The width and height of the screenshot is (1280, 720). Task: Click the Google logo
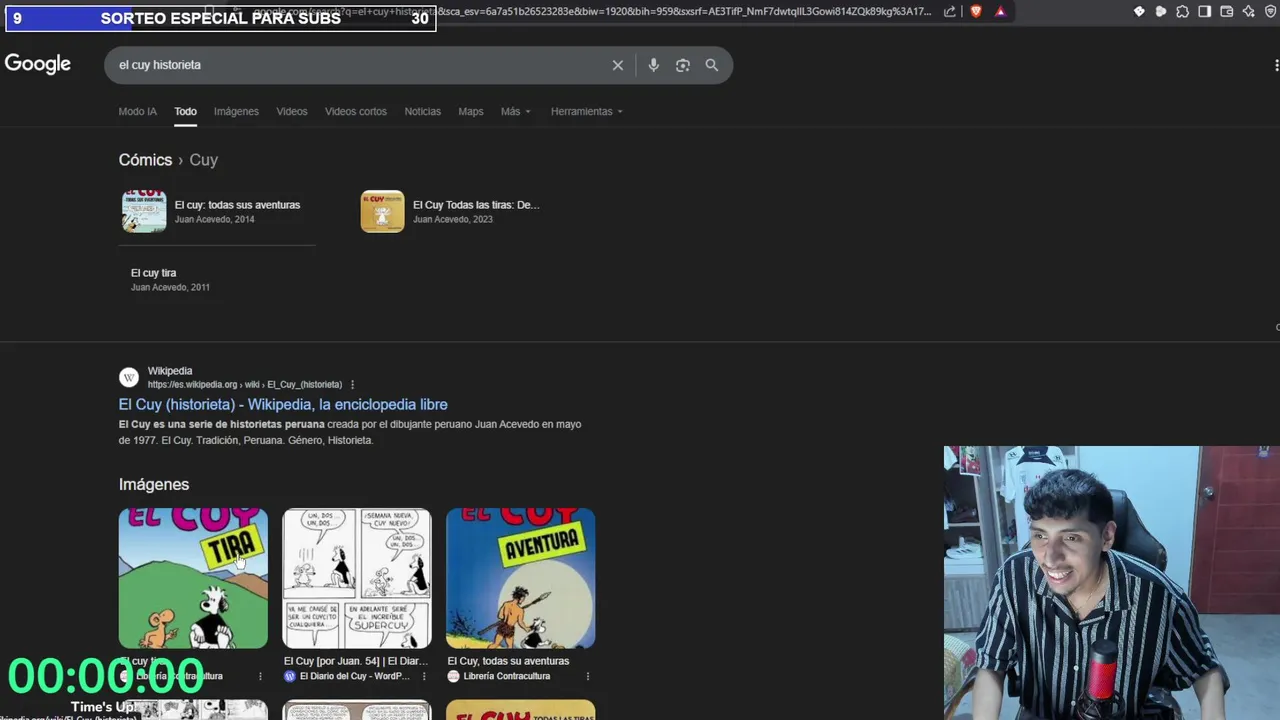click(x=38, y=64)
